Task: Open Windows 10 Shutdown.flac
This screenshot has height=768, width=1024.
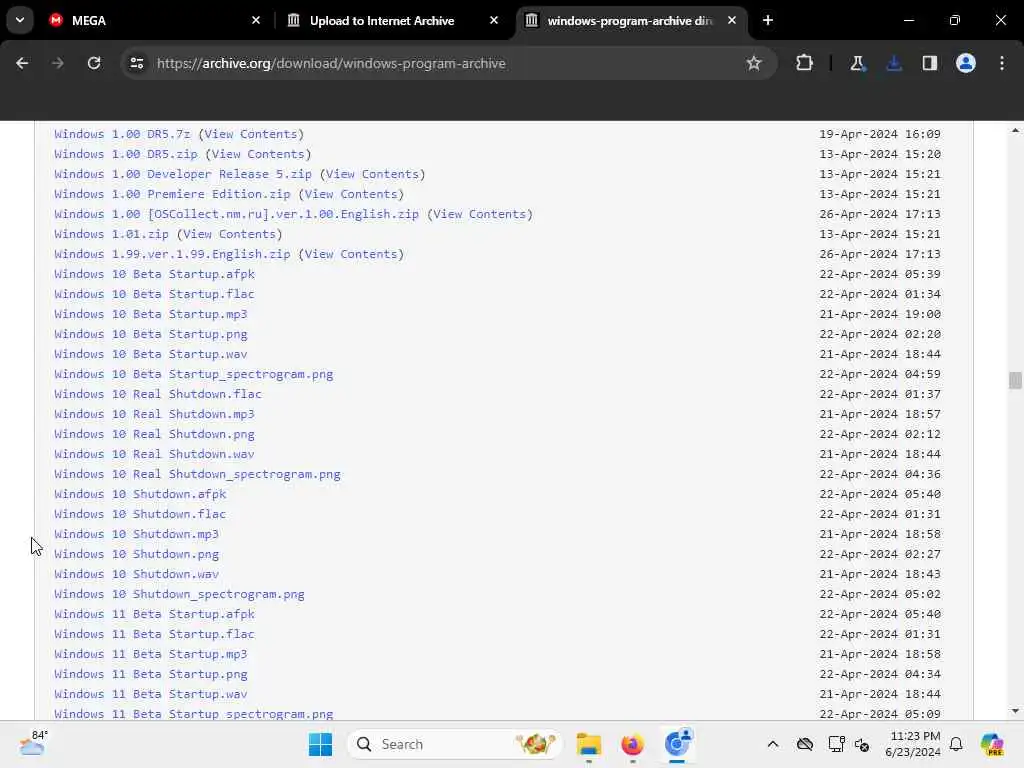Action: [x=140, y=514]
